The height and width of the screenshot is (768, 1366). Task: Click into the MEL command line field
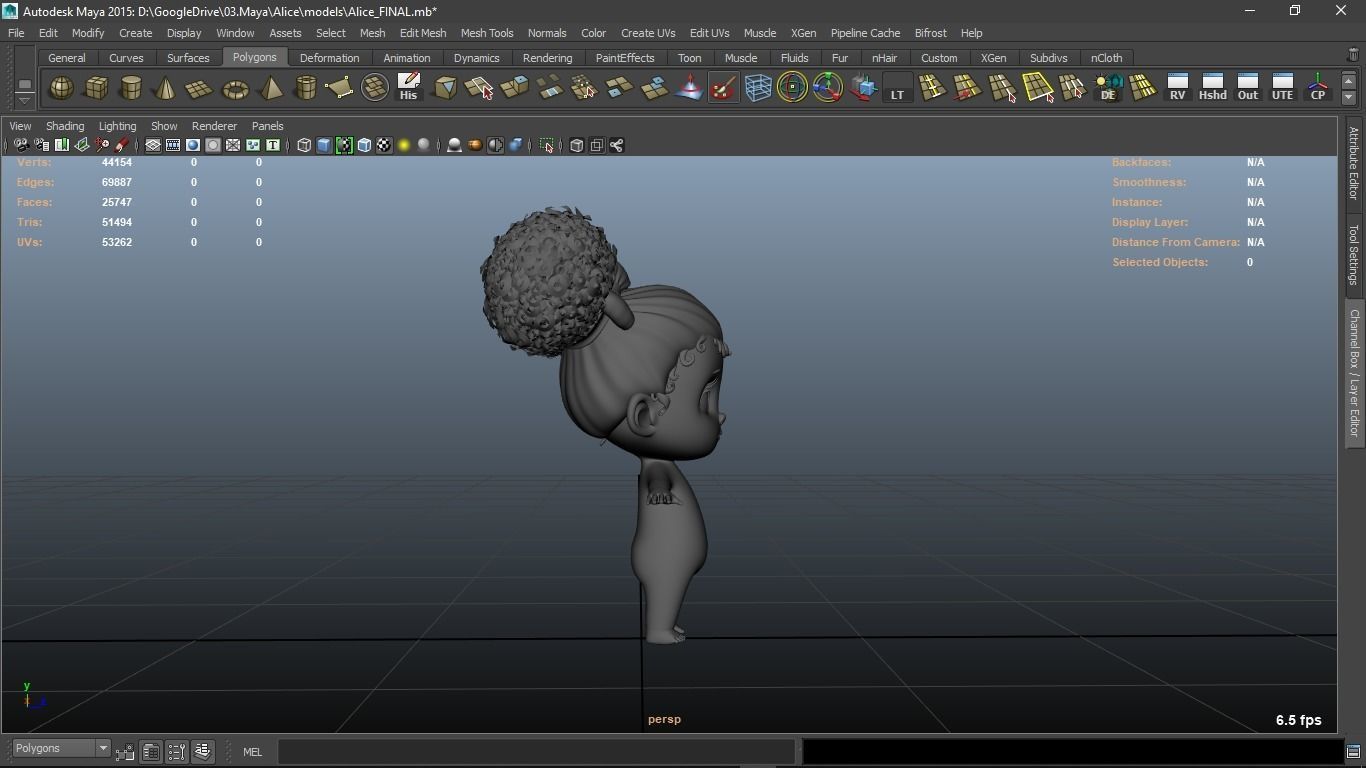point(536,752)
